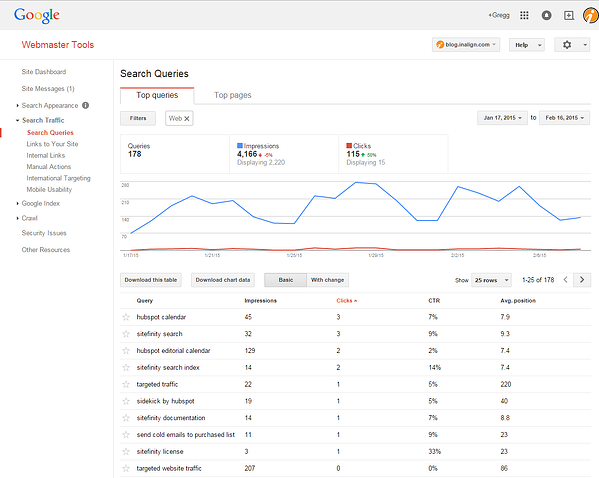
Task: Switch to the Top pages tab
Action: (x=233, y=95)
